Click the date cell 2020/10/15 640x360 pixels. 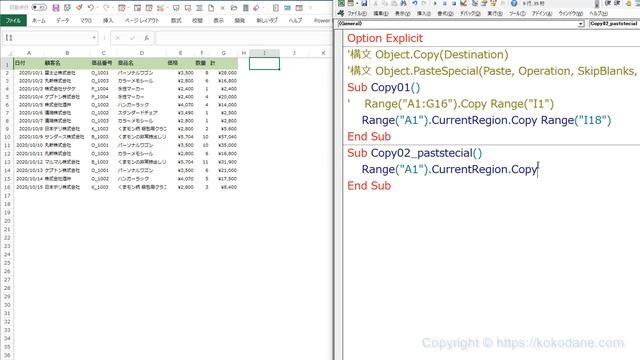pyautogui.click(x=29, y=187)
